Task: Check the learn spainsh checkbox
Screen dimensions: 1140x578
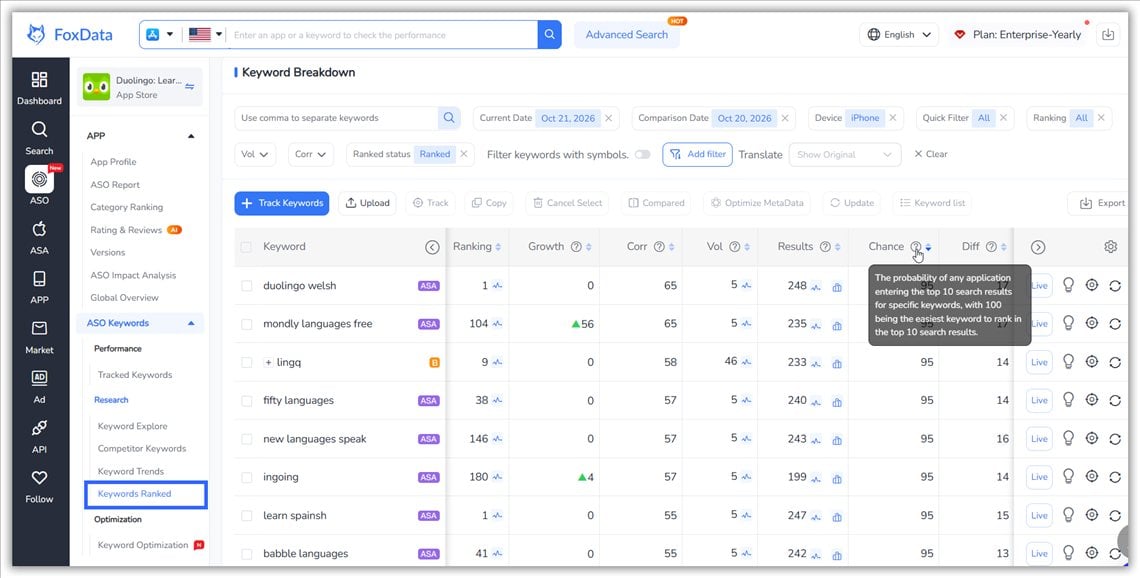Action: [246, 515]
